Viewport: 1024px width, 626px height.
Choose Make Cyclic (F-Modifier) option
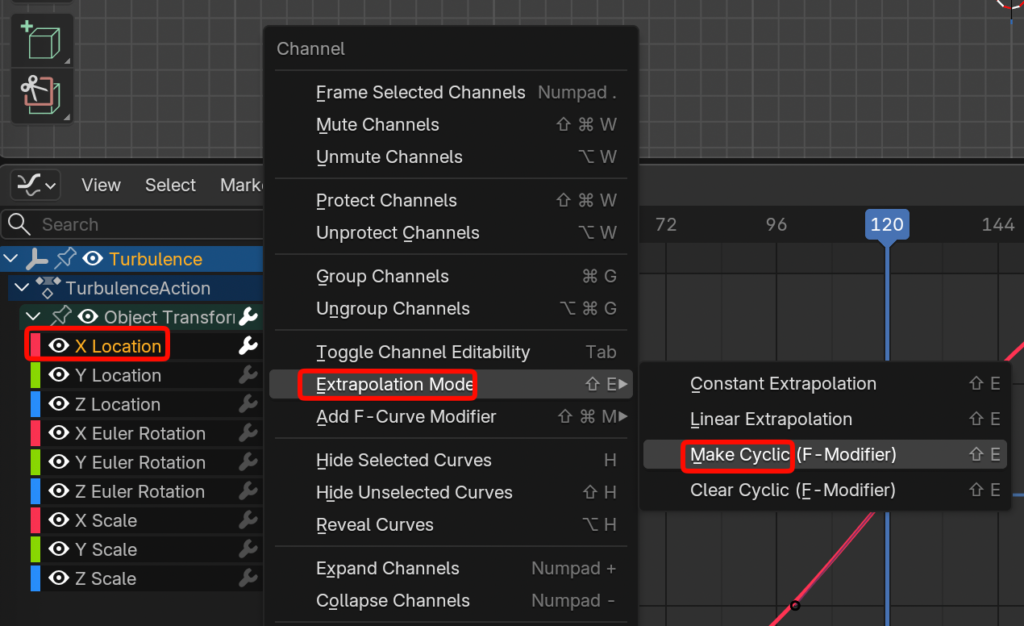[x=793, y=455]
